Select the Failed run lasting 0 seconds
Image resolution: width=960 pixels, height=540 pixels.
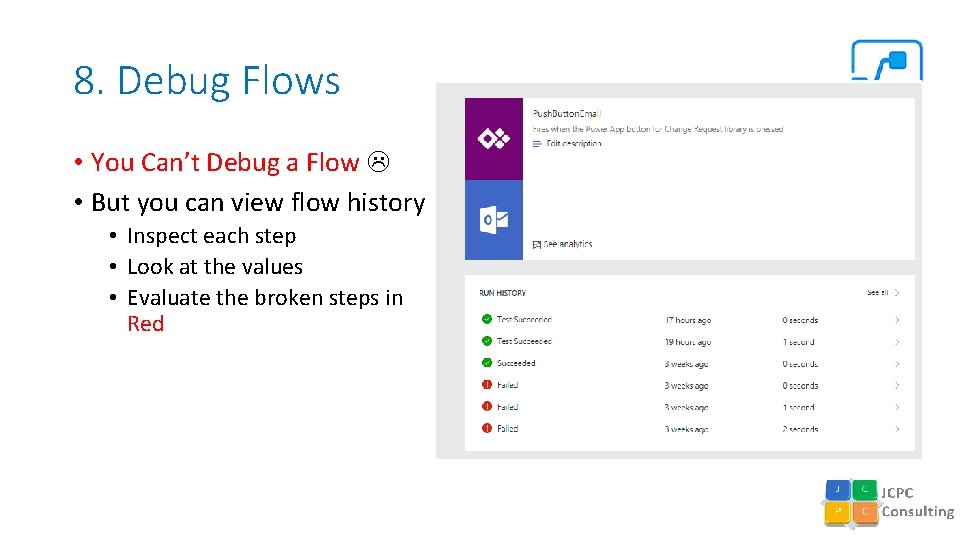(508, 385)
